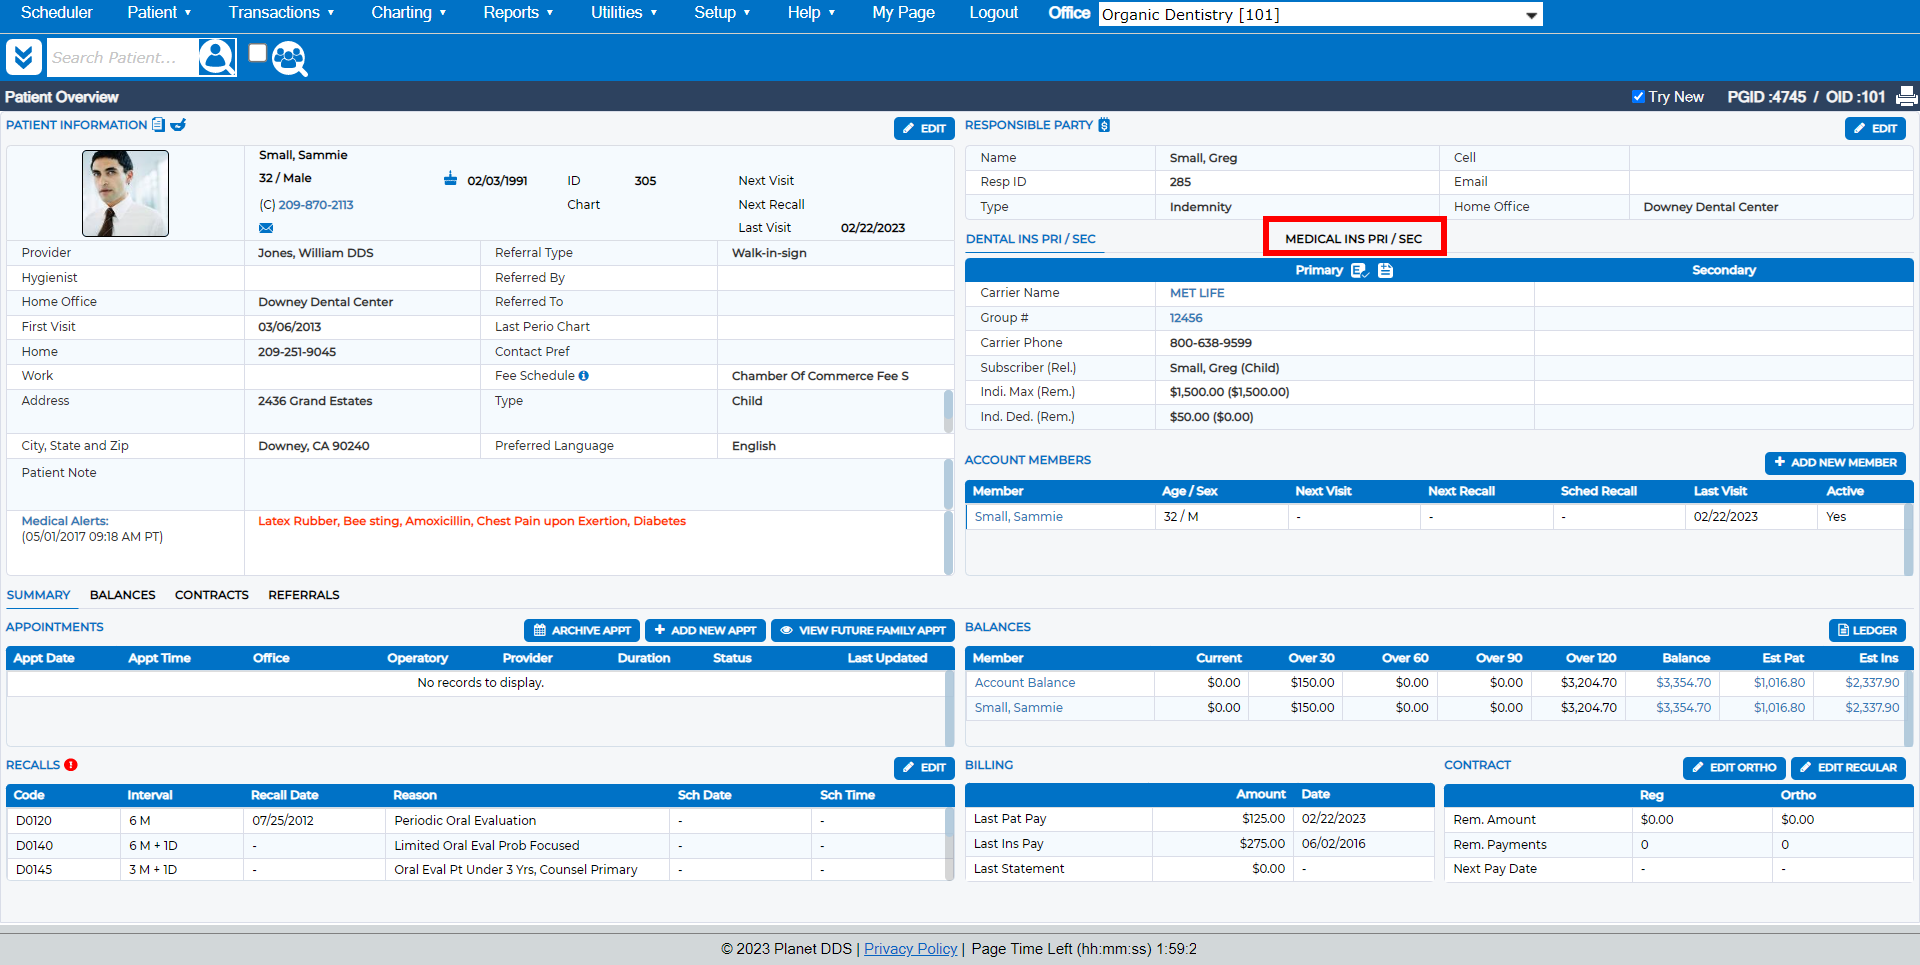This screenshot has width=1920, height=965.
Task: Click Edit in Responsible Party
Action: tap(1875, 128)
